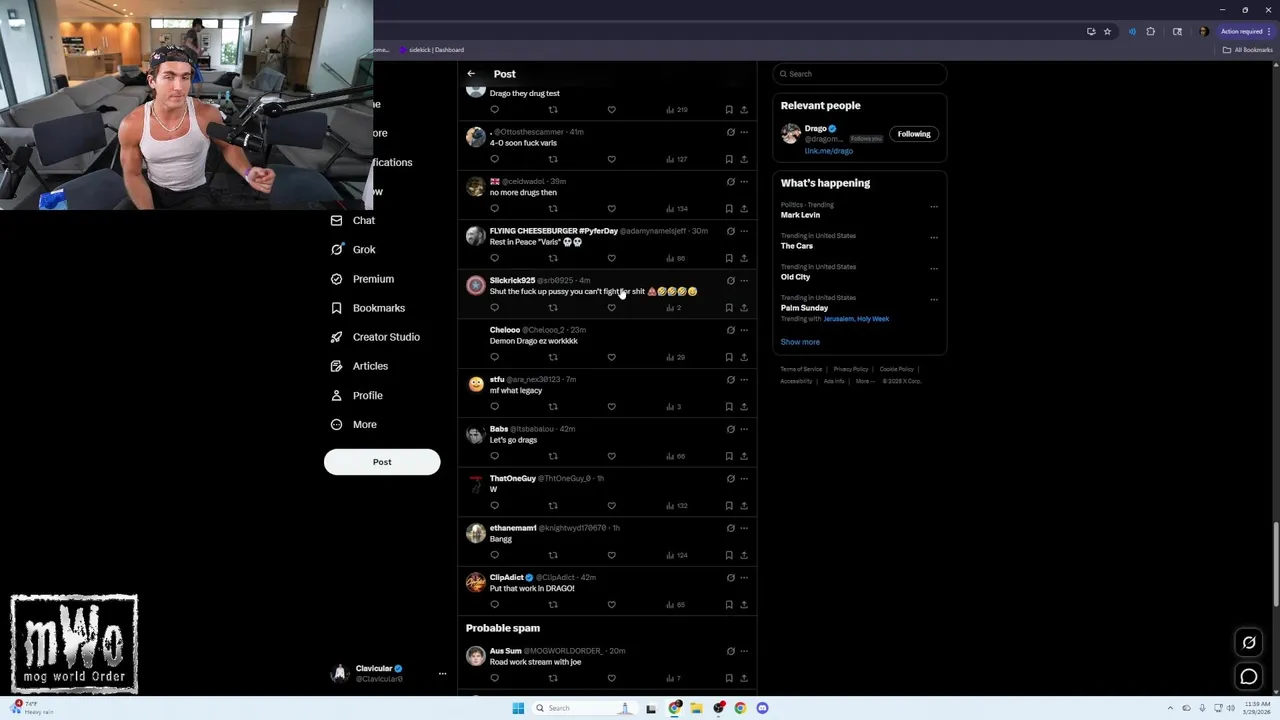
Task: Open Grok in the sidebar
Action: pyautogui.click(x=353, y=250)
